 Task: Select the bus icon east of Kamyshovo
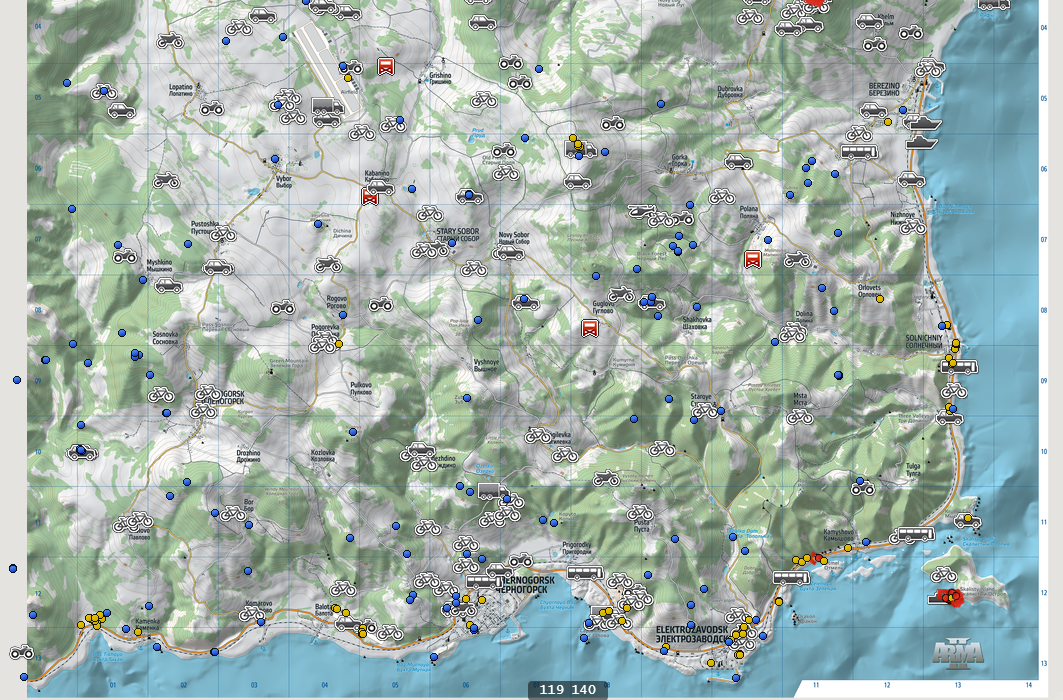915,534
